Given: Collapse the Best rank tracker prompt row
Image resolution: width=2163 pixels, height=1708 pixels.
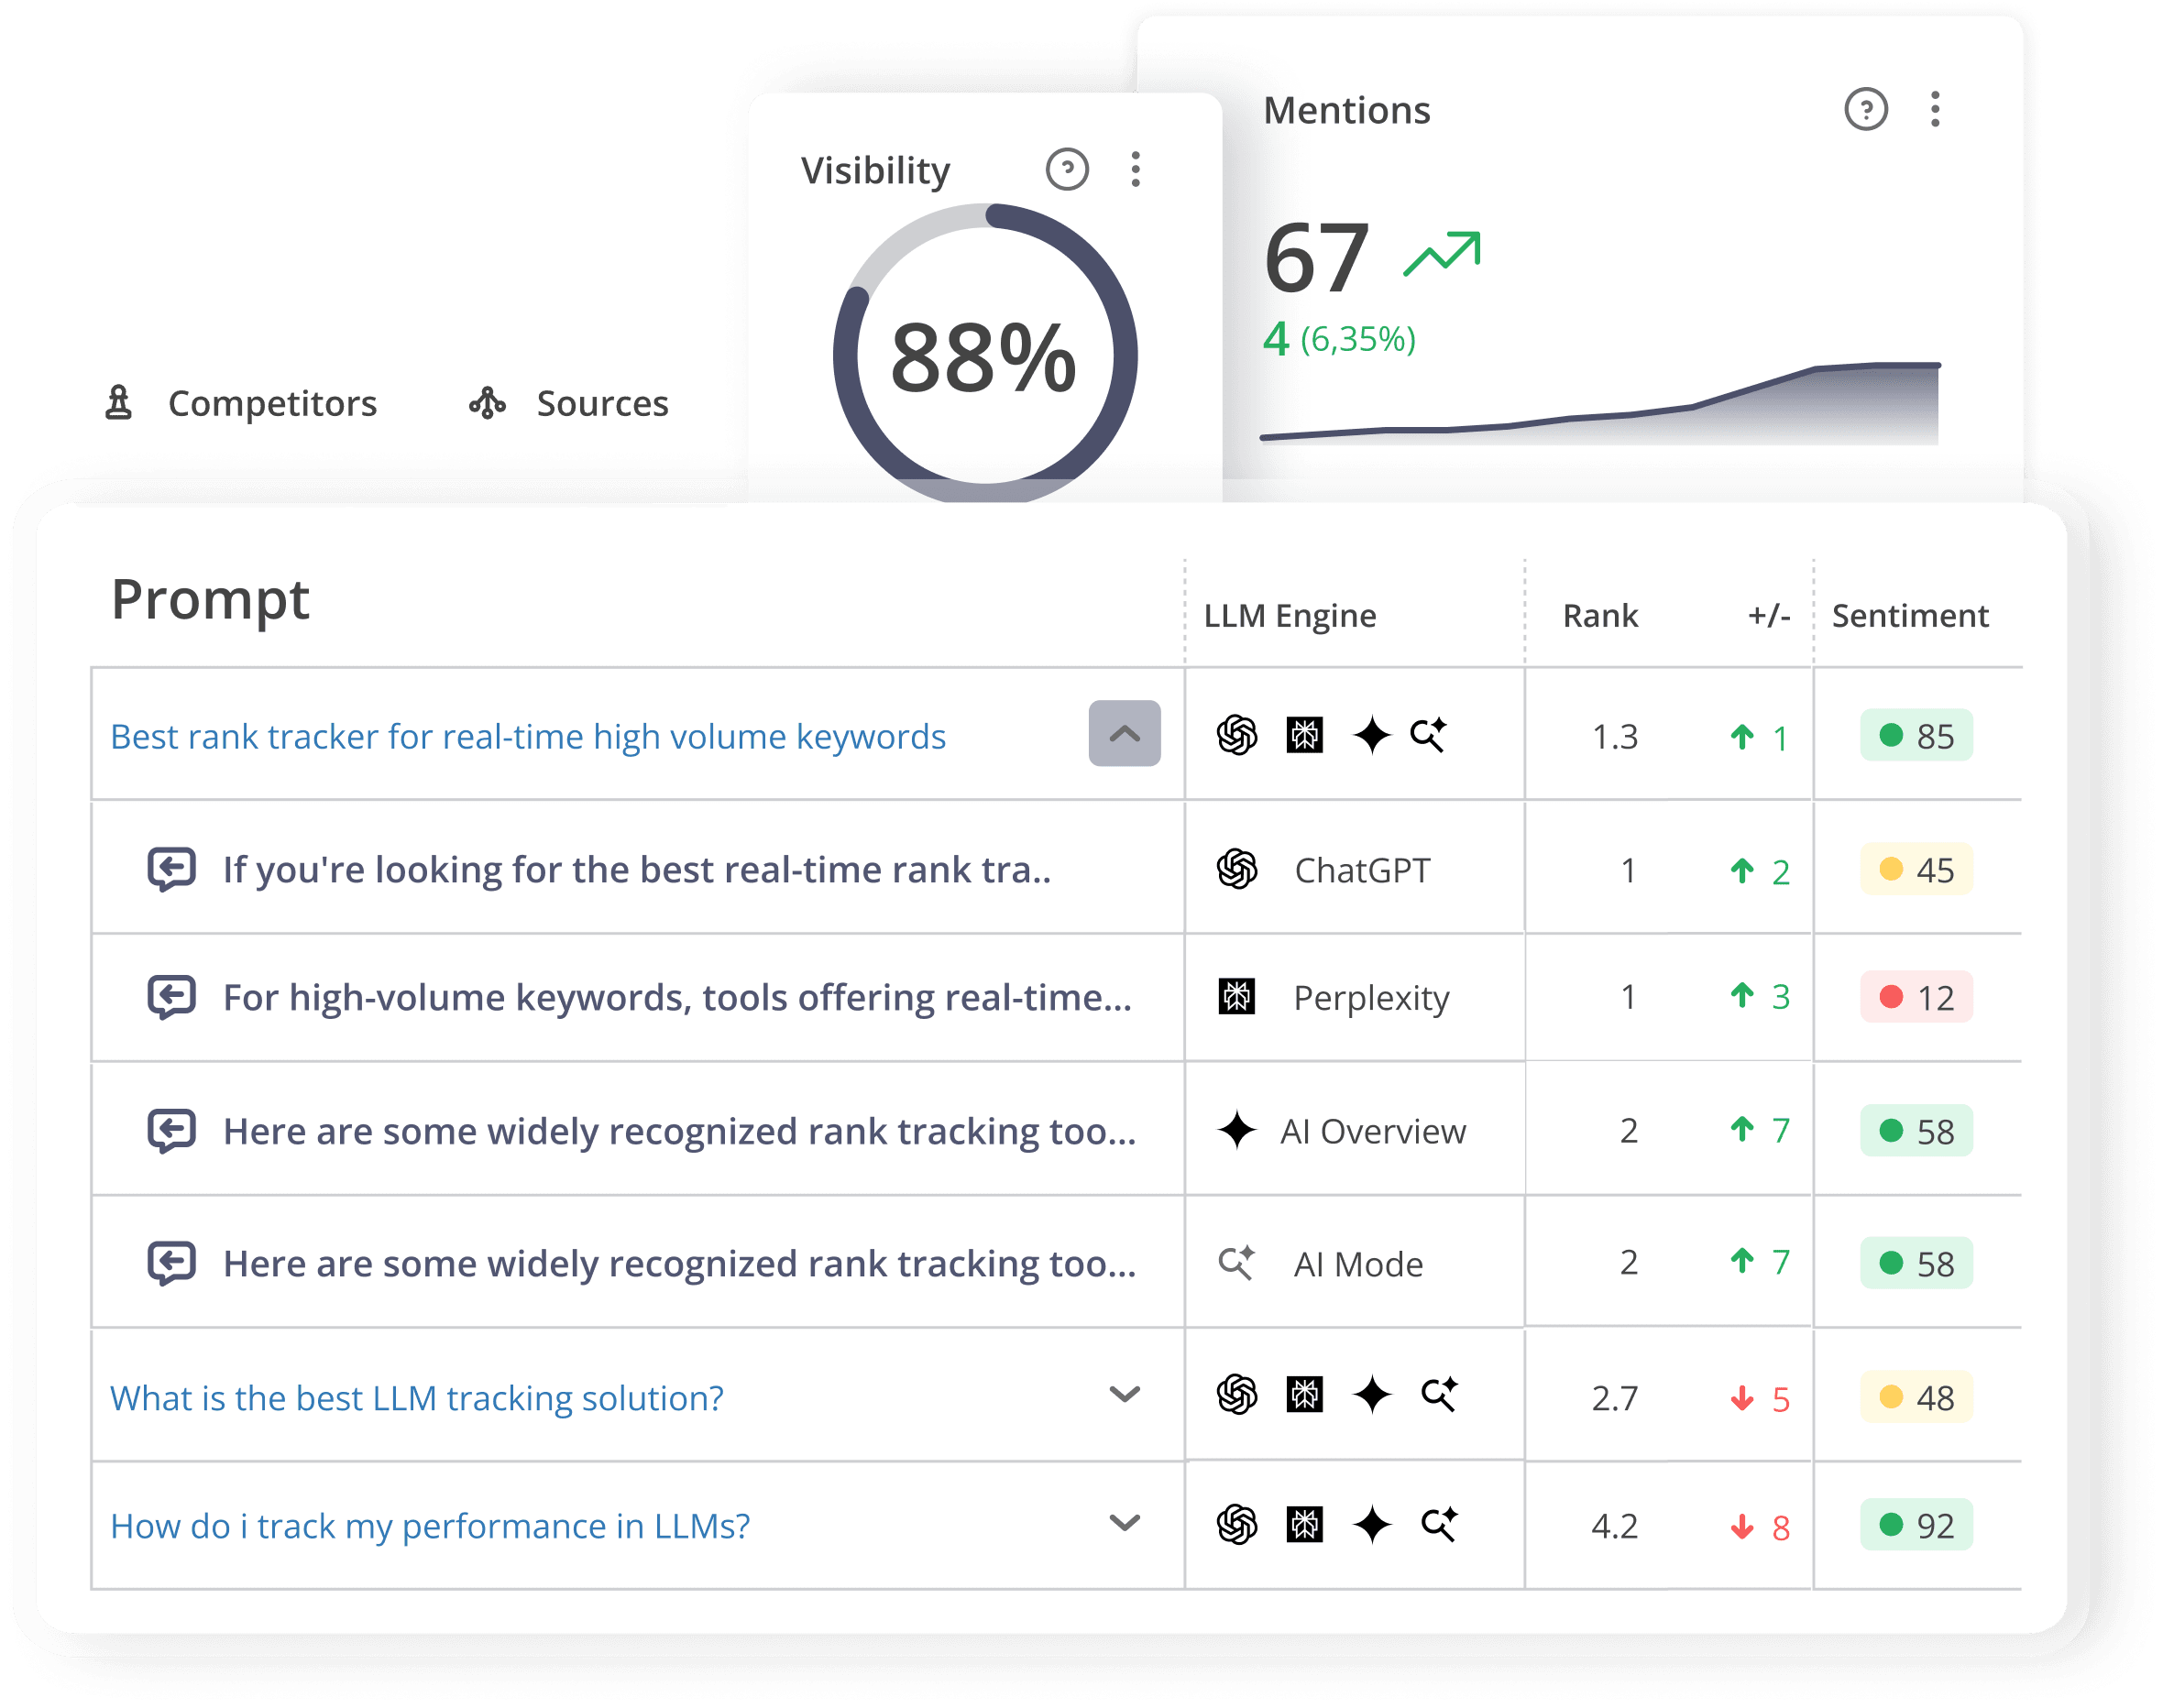Looking at the screenshot, I should click(1124, 733).
